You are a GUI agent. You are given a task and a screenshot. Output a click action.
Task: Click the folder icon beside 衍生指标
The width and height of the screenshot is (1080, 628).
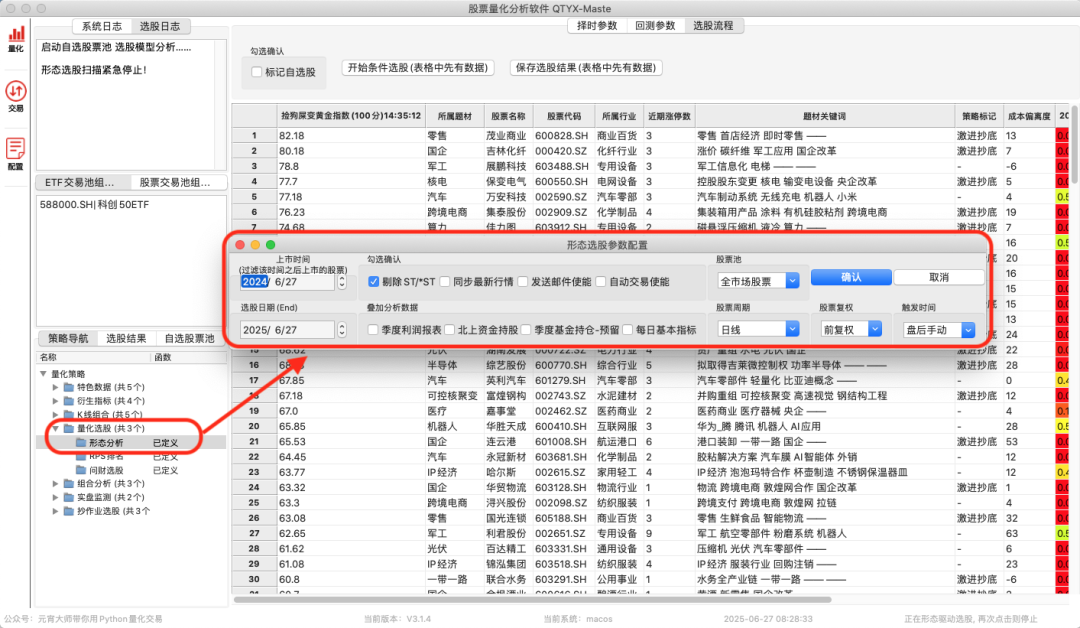pos(69,401)
